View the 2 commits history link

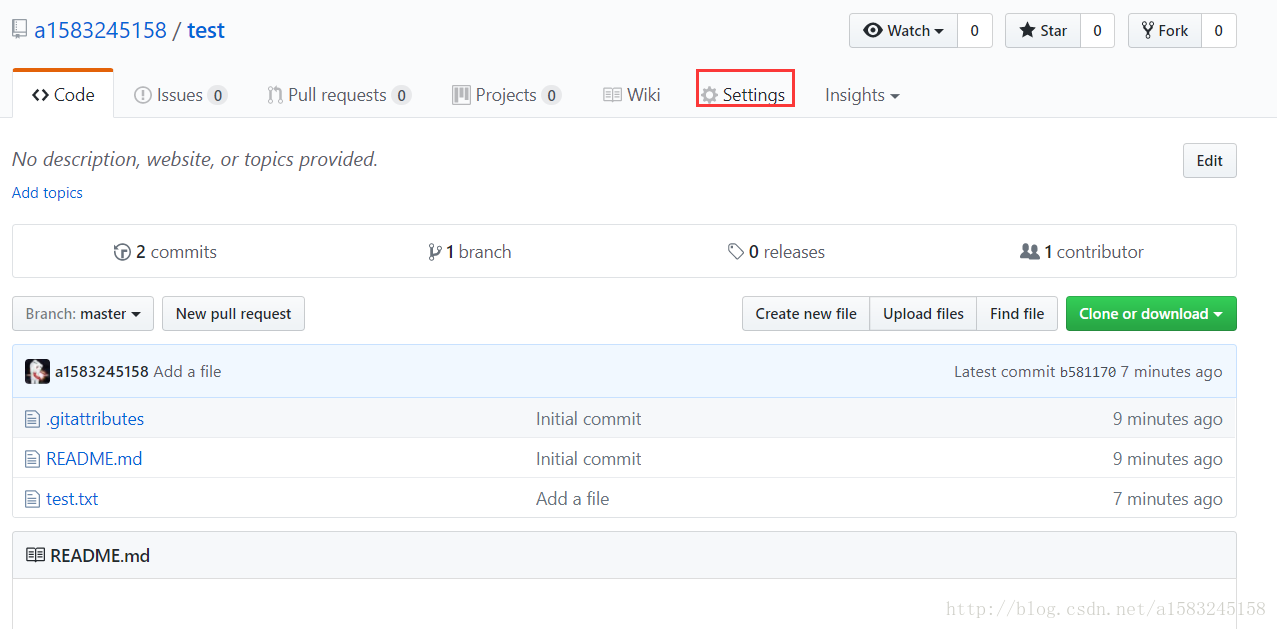(x=165, y=252)
